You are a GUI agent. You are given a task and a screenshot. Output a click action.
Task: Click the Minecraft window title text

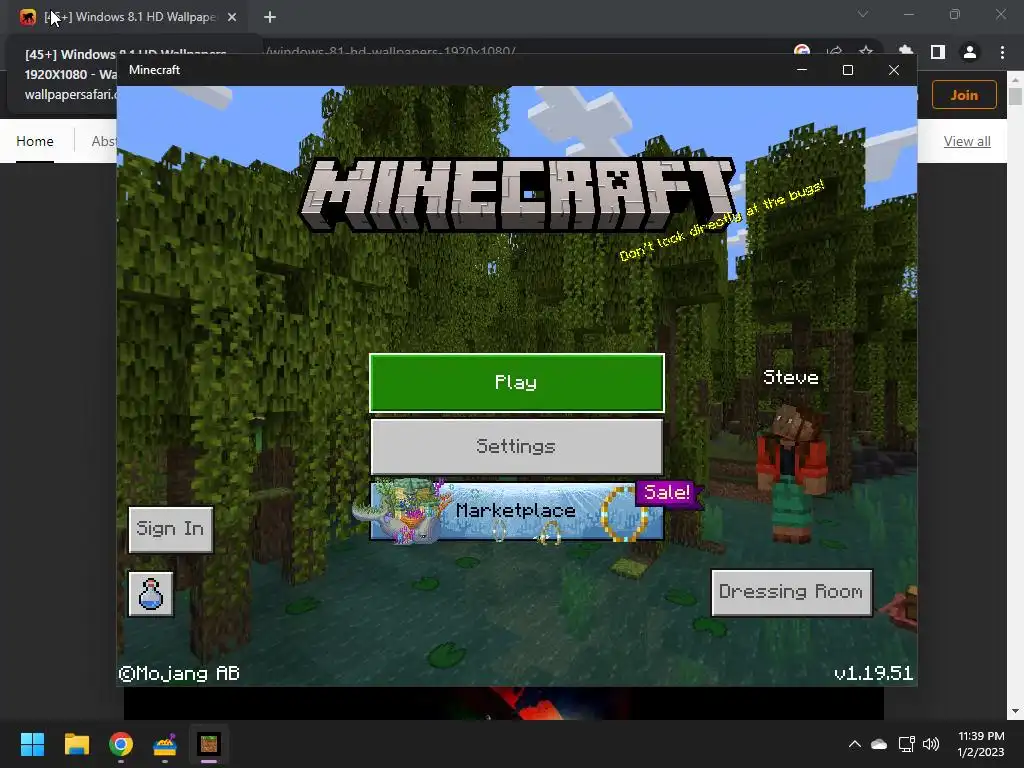click(x=154, y=70)
